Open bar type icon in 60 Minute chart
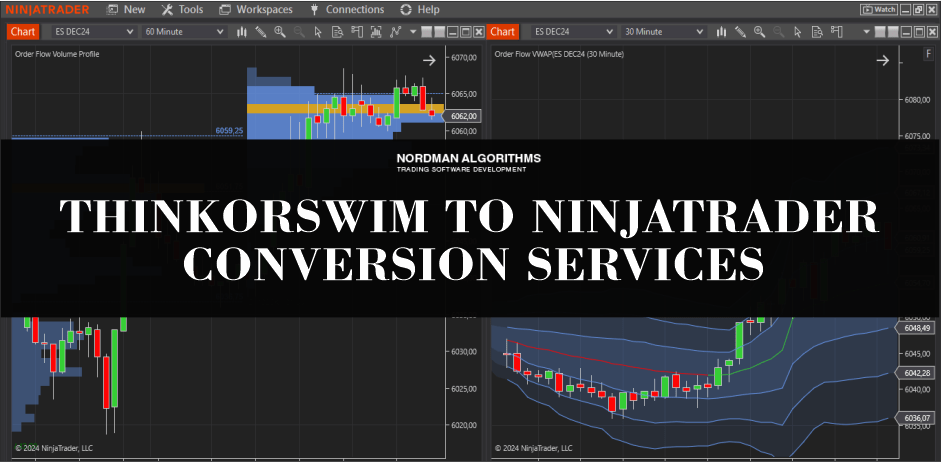Screen dimensions: 941x462 point(242,32)
